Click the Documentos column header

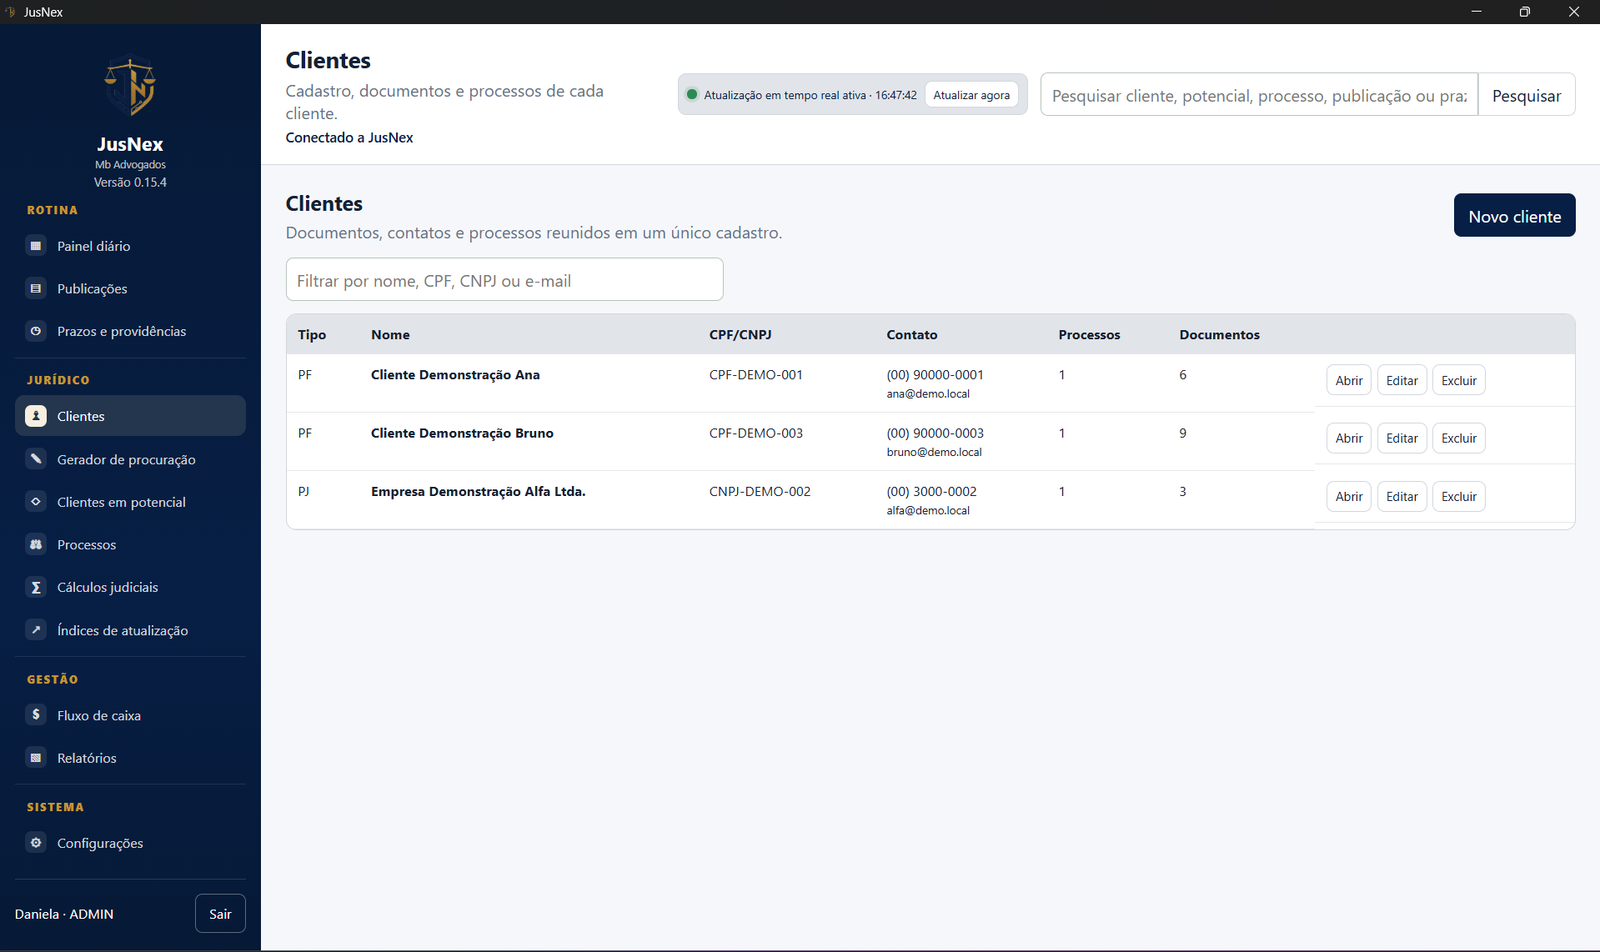pos(1219,335)
